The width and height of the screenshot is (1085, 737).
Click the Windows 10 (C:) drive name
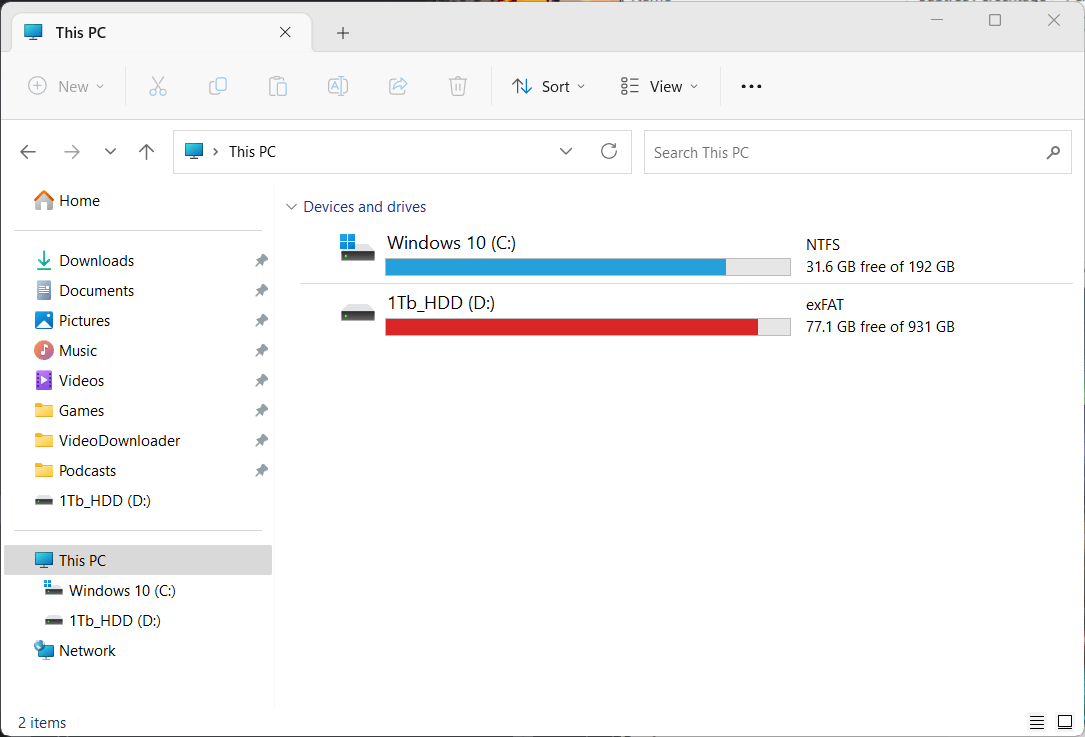[x=451, y=243]
